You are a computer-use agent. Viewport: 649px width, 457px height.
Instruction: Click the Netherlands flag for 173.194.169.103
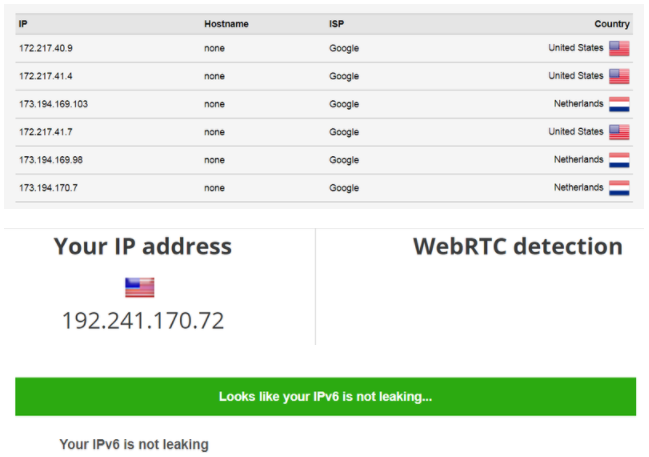619,104
